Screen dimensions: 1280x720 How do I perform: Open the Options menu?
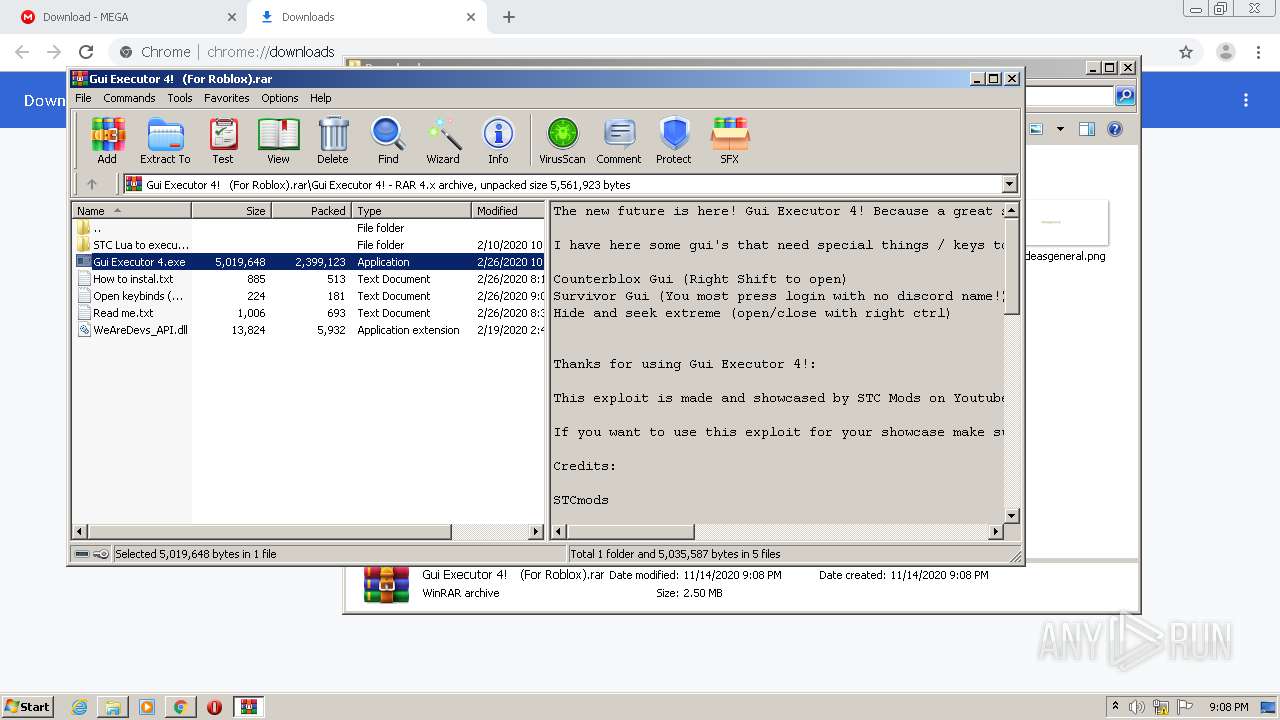pos(280,98)
